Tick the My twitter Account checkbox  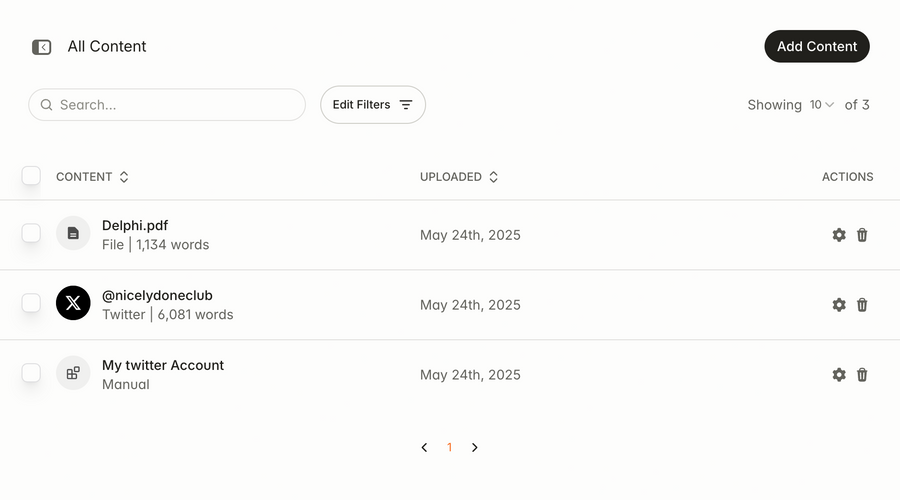coord(31,373)
